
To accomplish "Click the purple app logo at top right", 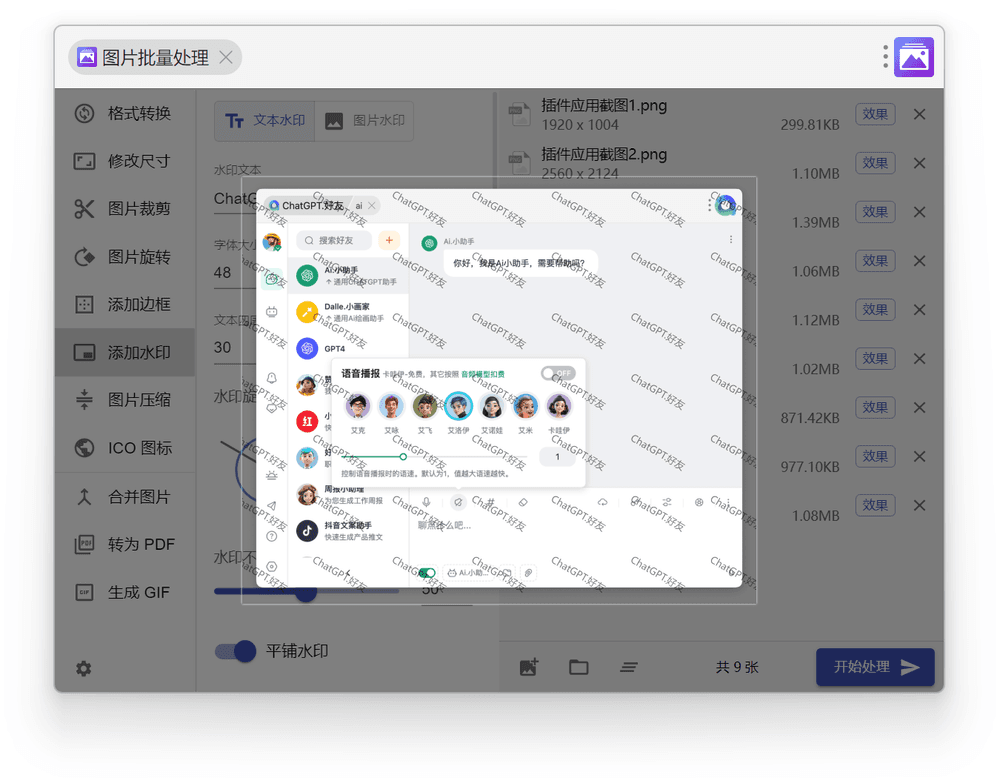I will pyautogui.click(x=914, y=57).
